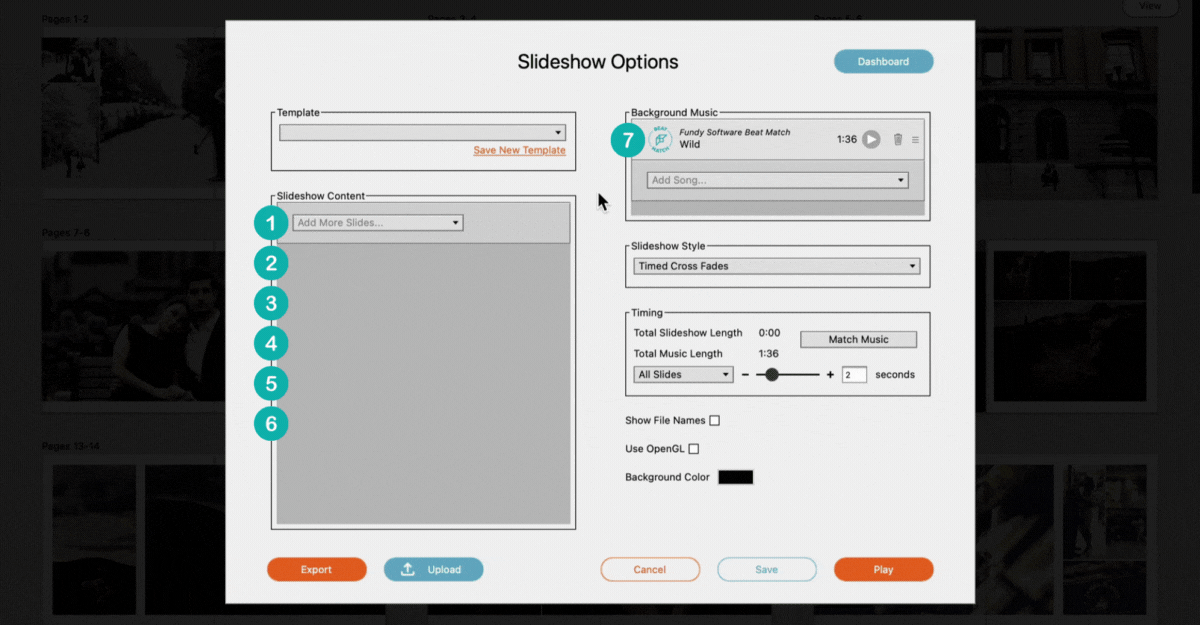Open the Add More Slides dropdown
The image size is (1200, 625).
coord(378,223)
